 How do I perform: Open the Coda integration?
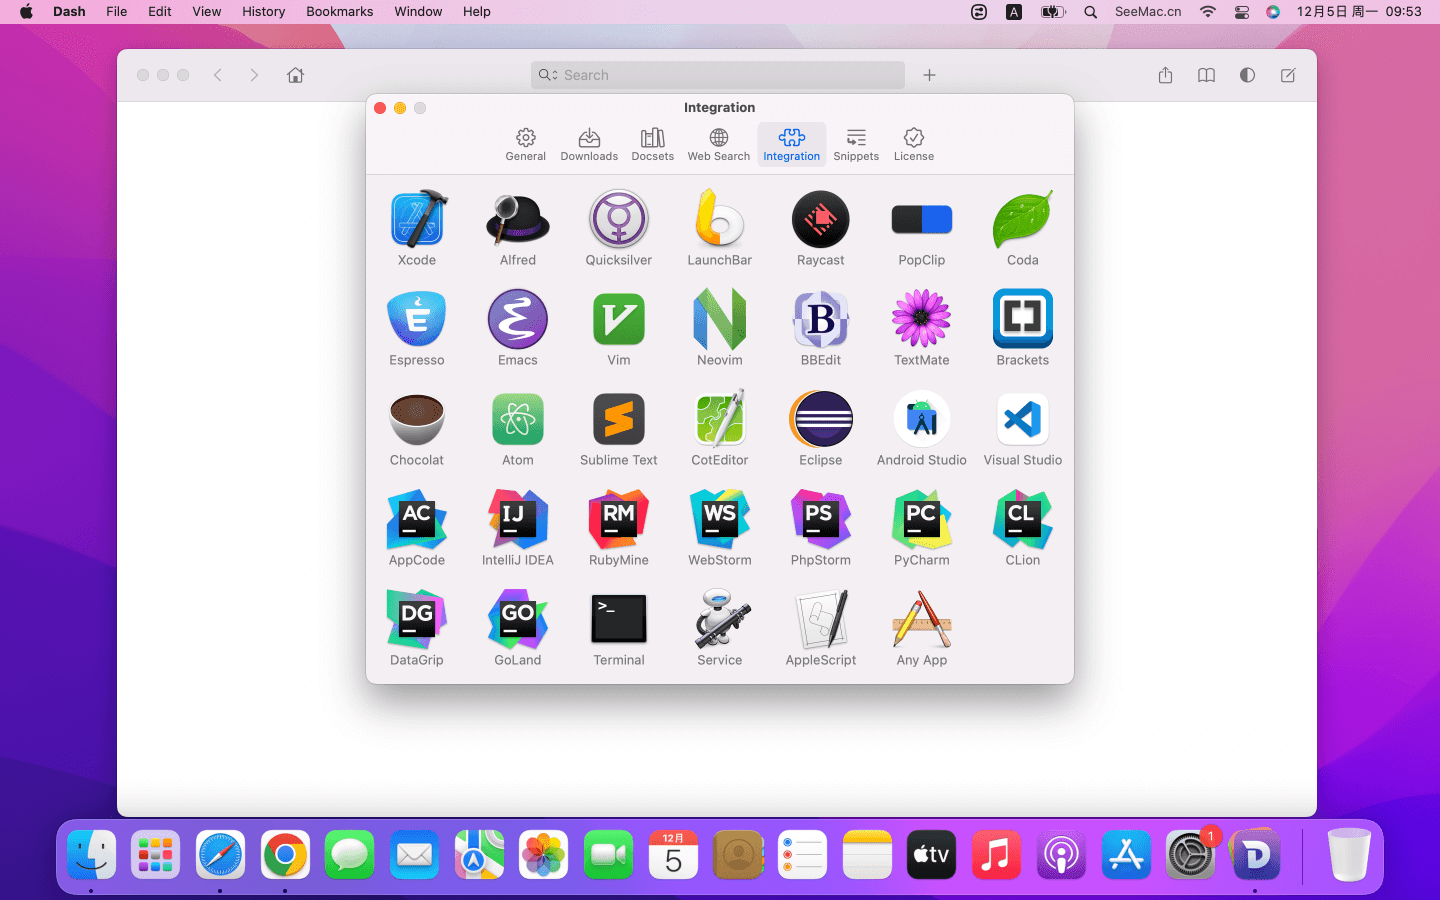tap(1023, 219)
